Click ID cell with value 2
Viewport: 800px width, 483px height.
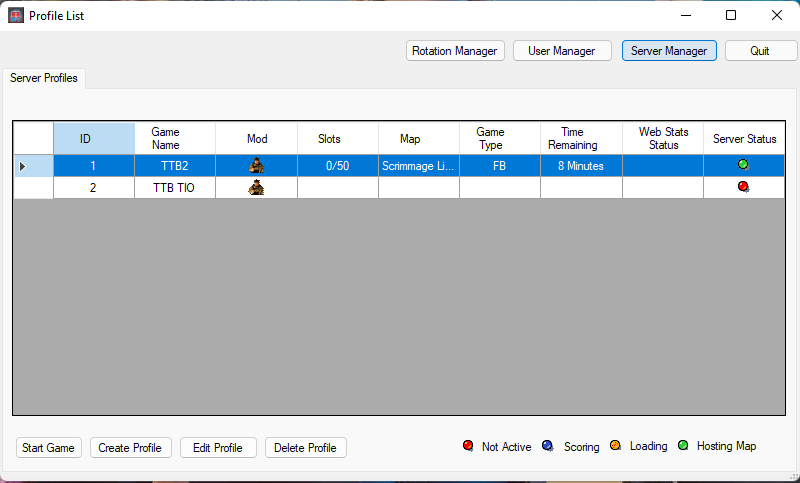click(x=94, y=188)
